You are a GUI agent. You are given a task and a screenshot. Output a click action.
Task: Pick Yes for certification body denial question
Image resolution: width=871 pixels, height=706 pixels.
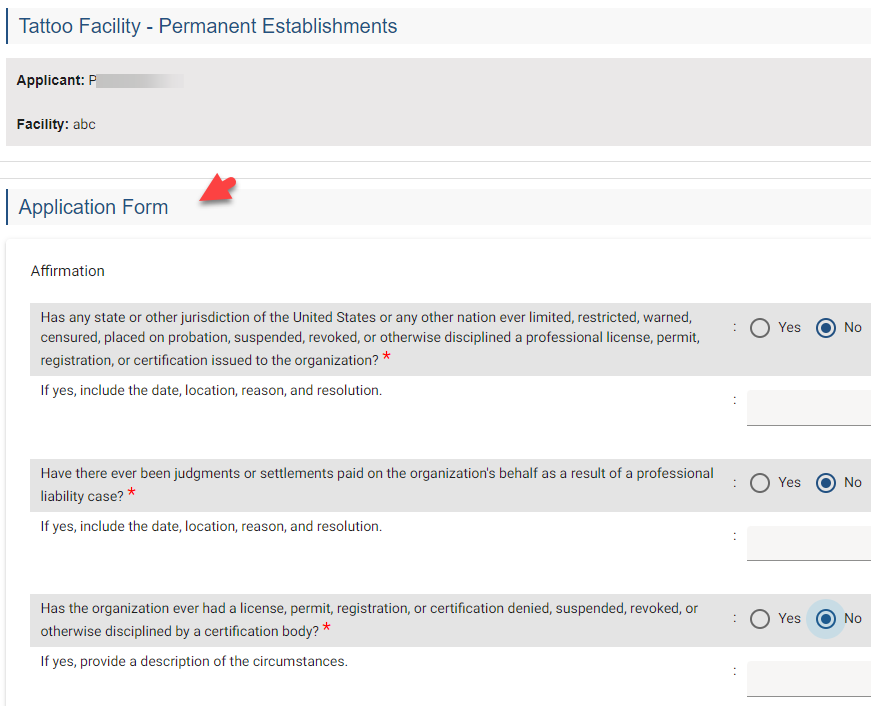coord(760,619)
